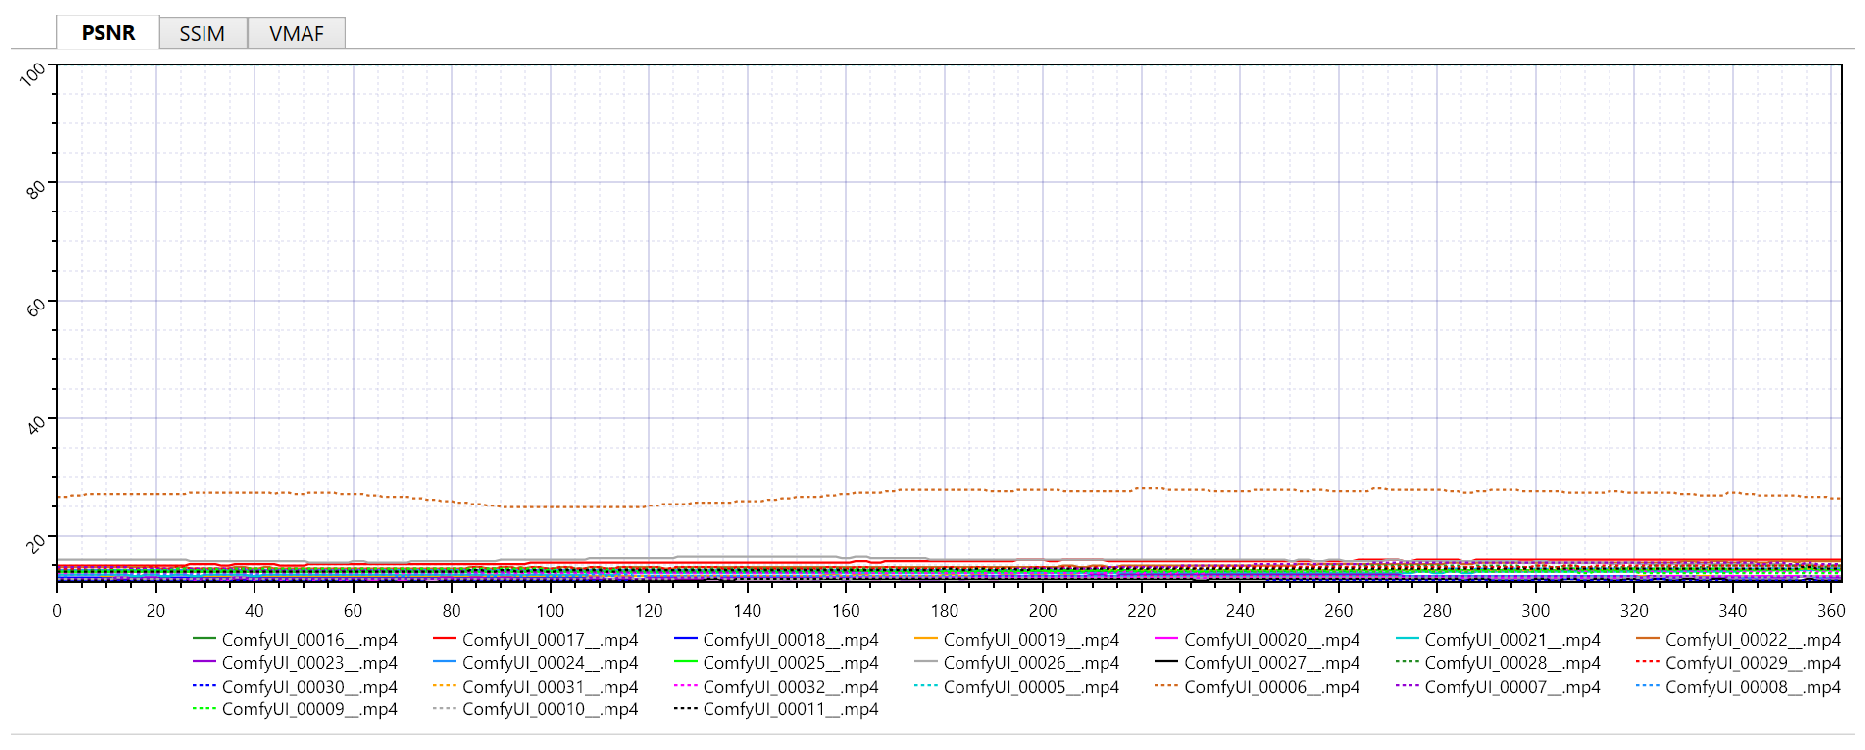
Task: Open the VMAF tab
Action: point(296,33)
